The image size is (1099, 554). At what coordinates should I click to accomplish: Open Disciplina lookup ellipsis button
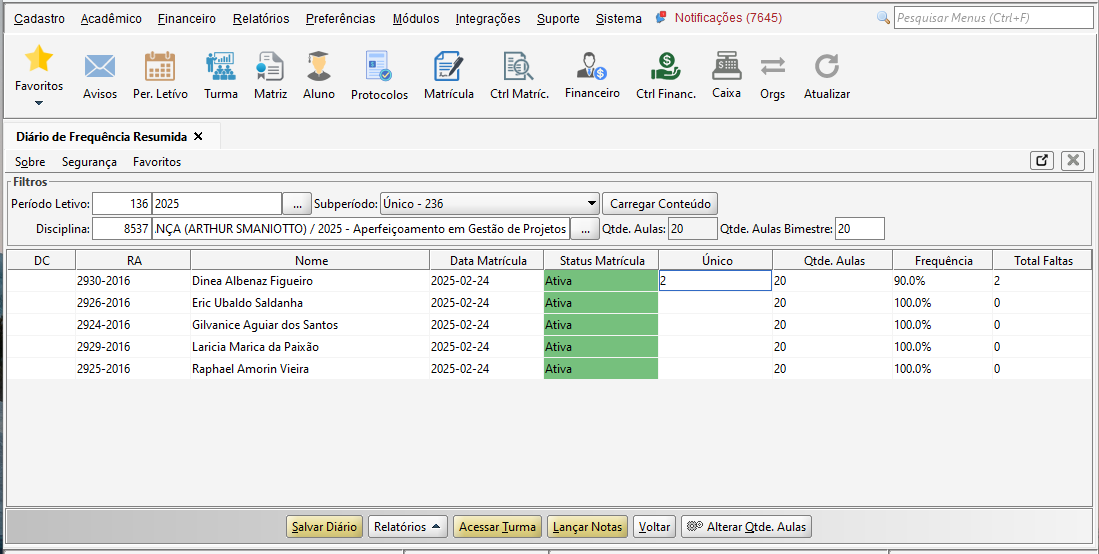point(585,229)
